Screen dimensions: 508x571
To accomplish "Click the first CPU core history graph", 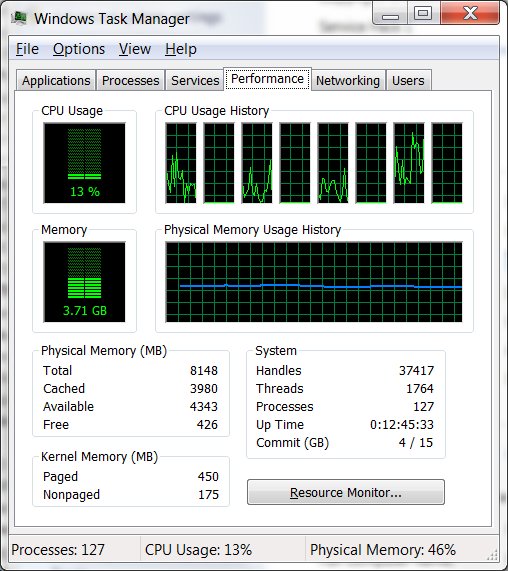I will [x=181, y=163].
